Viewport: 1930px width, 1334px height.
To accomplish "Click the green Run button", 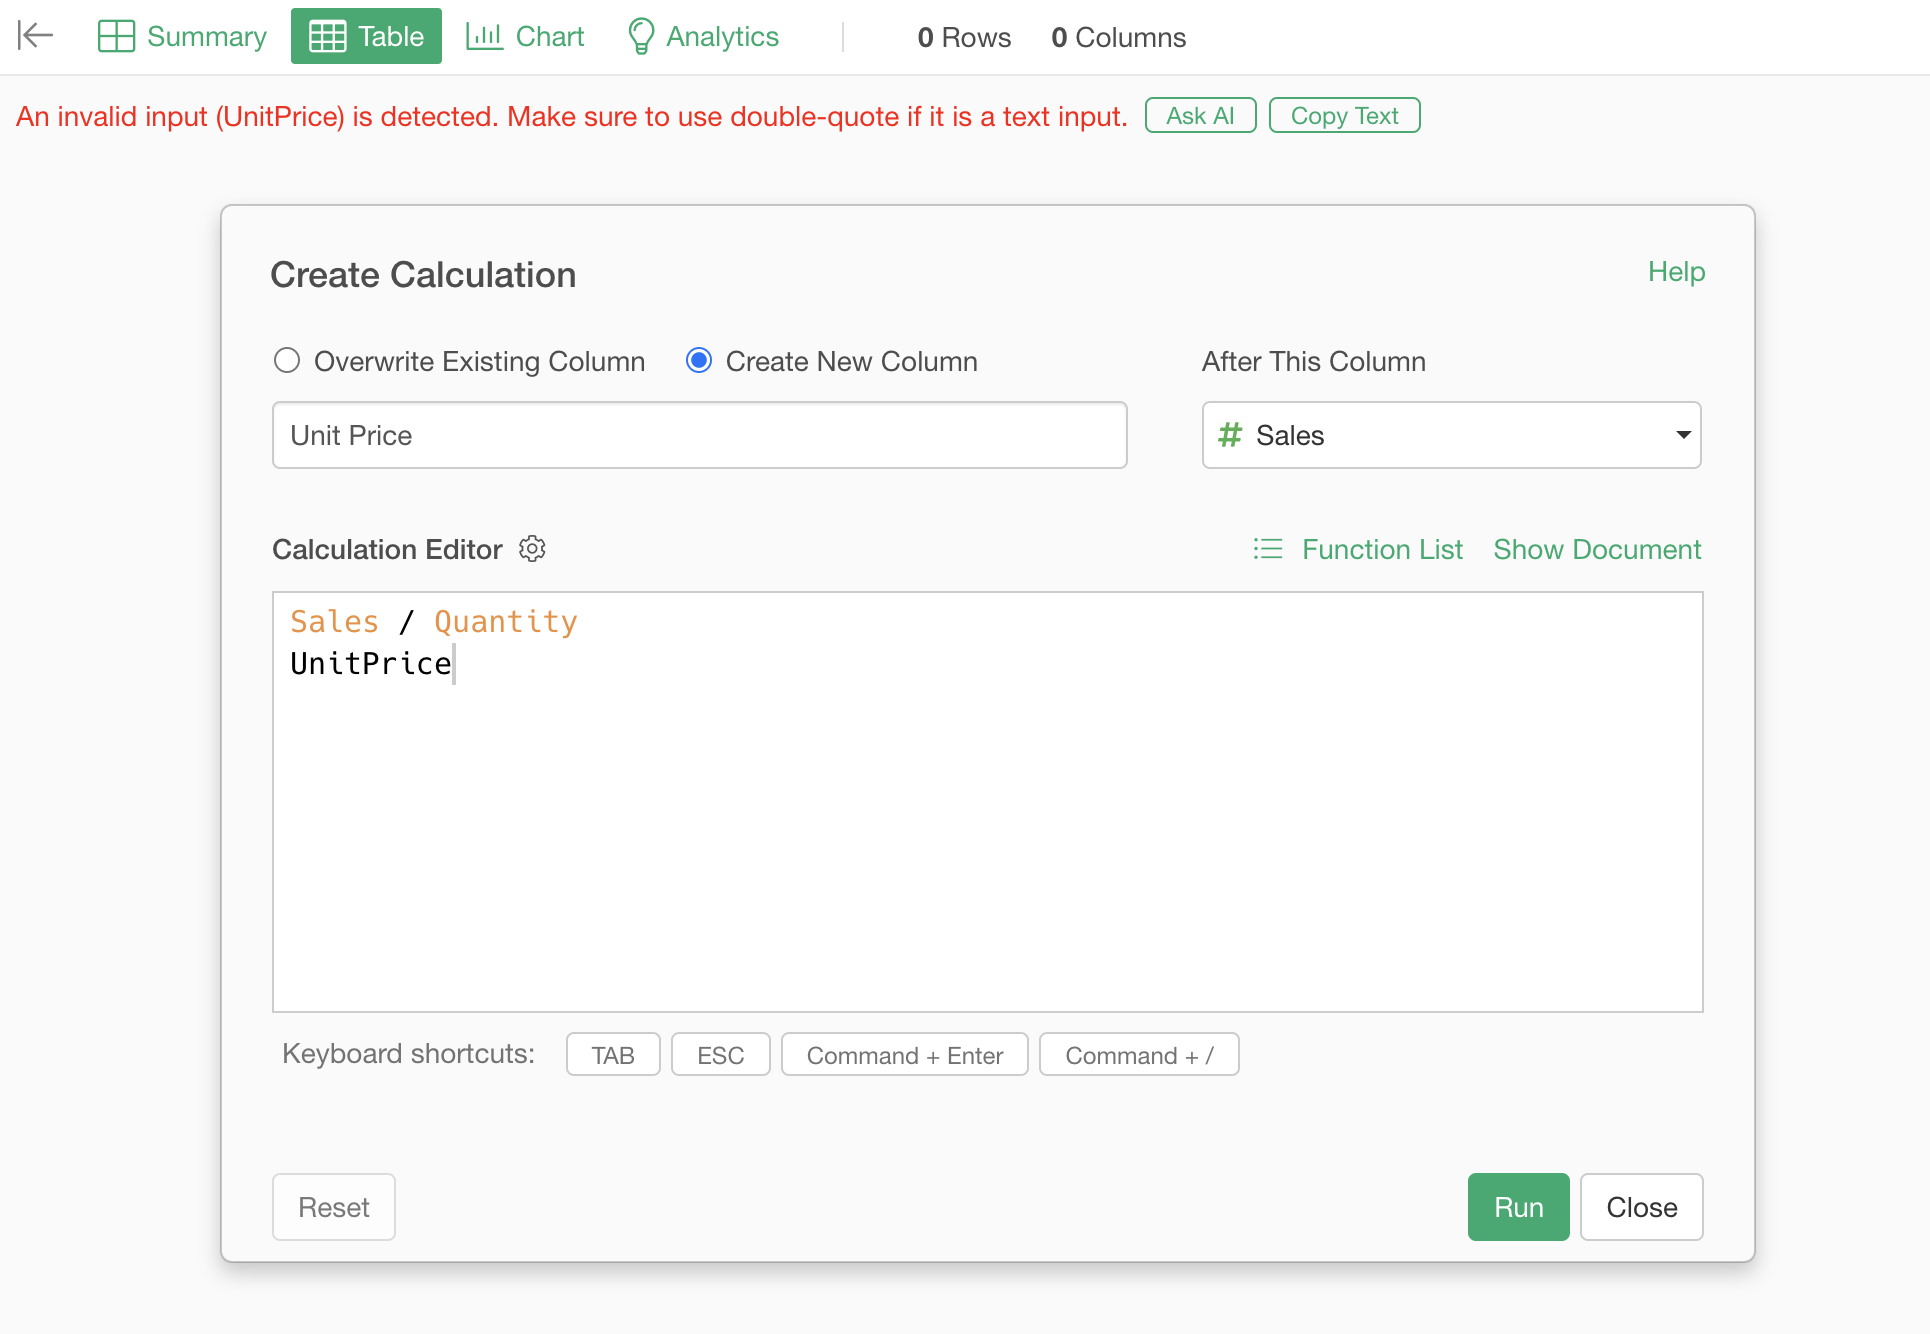I will [1518, 1207].
